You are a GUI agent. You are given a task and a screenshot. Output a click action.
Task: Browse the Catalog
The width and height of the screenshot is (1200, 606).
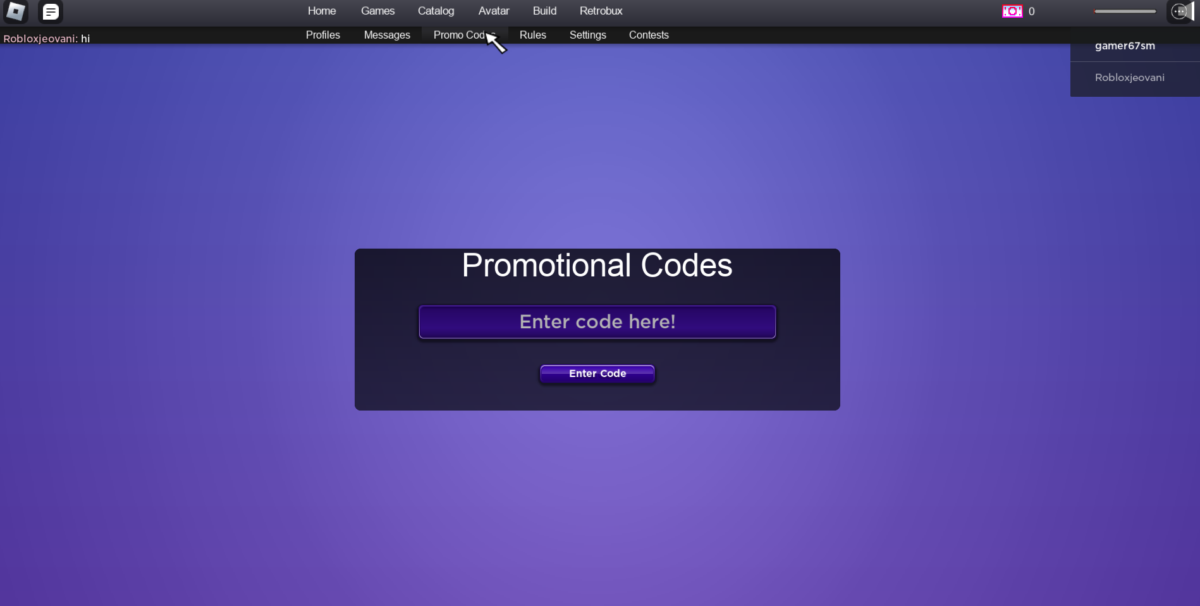coord(436,11)
